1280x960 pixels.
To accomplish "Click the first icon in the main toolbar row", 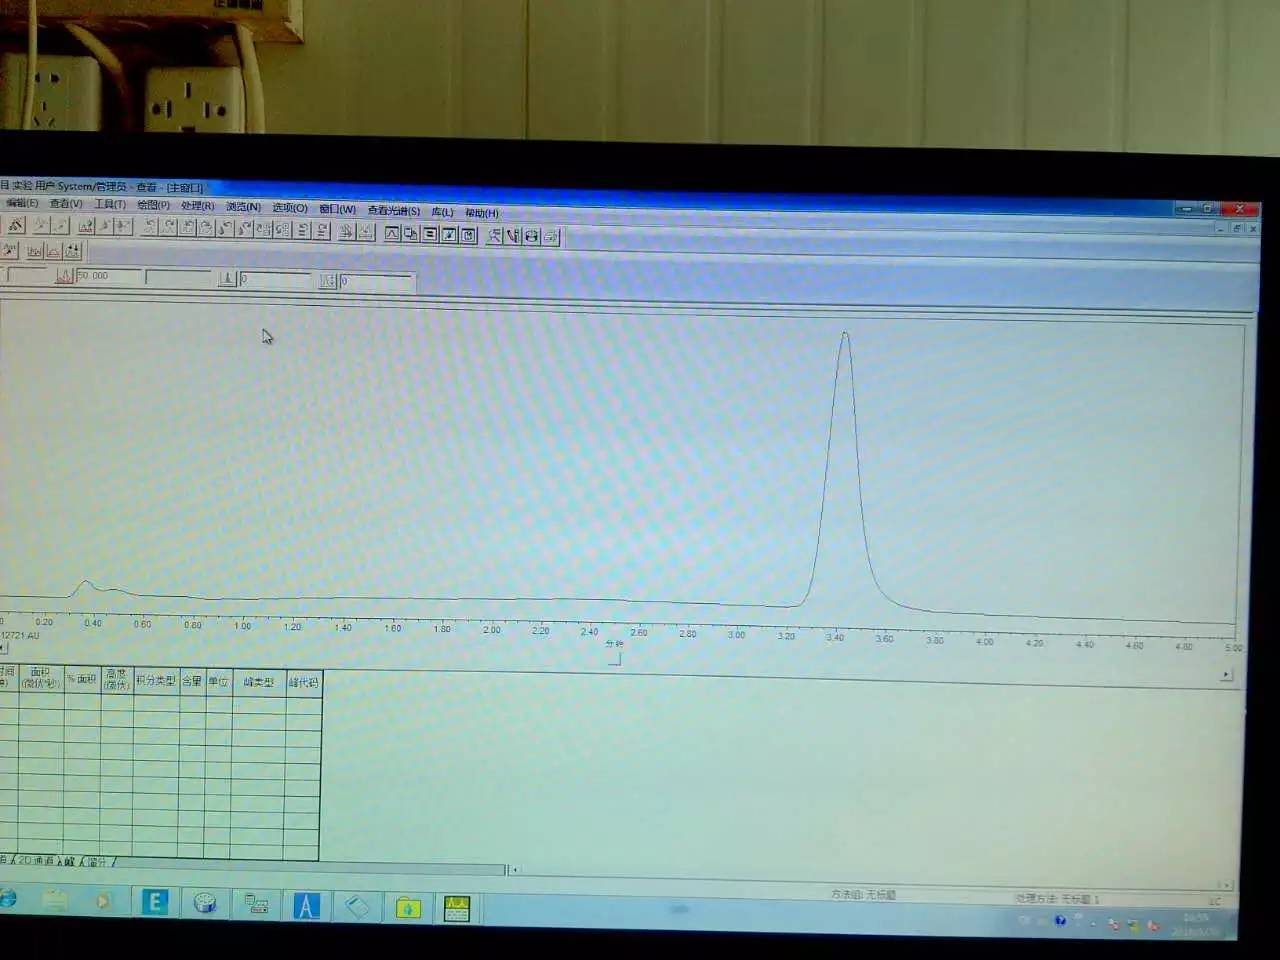I will [15, 226].
